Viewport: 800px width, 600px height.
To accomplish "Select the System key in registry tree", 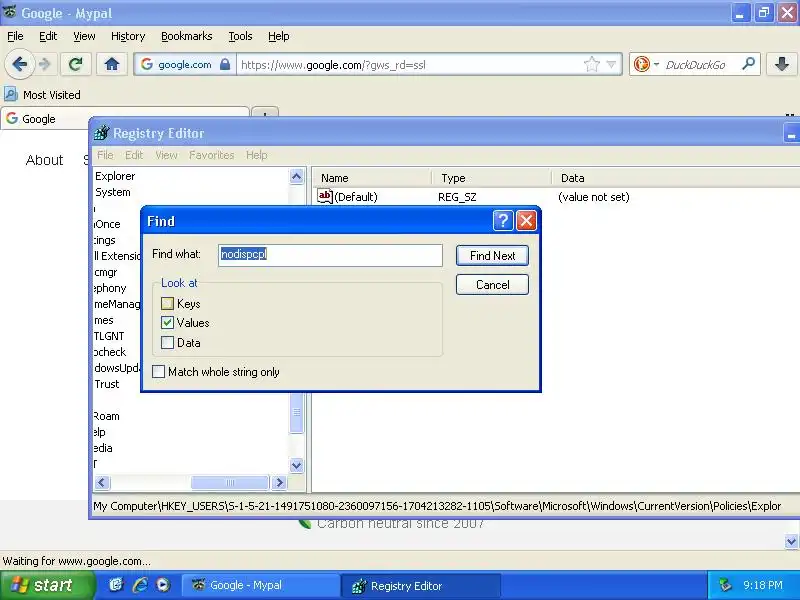I will point(112,192).
